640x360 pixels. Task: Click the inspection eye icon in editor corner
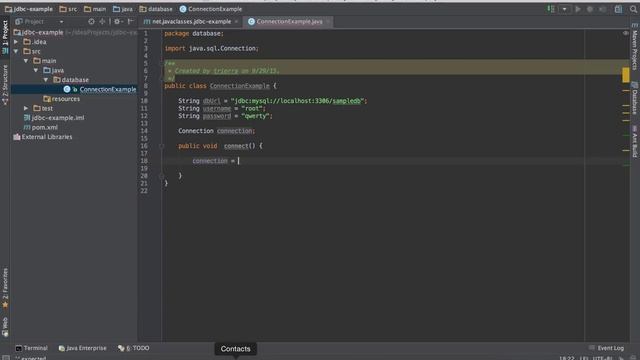(x=625, y=33)
